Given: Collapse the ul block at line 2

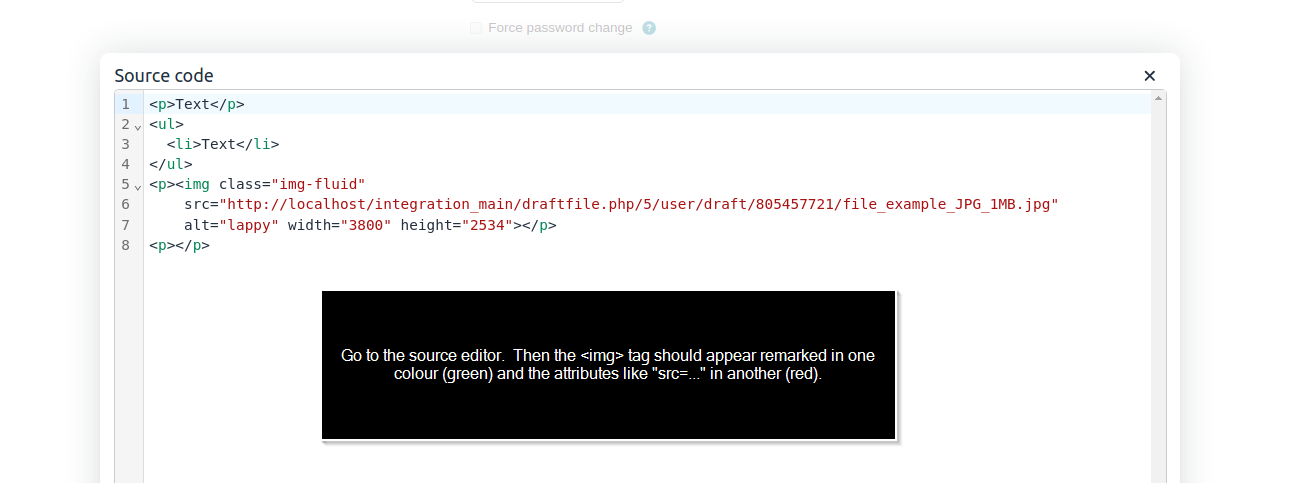Looking at the screenshot, I should [138, 126].
